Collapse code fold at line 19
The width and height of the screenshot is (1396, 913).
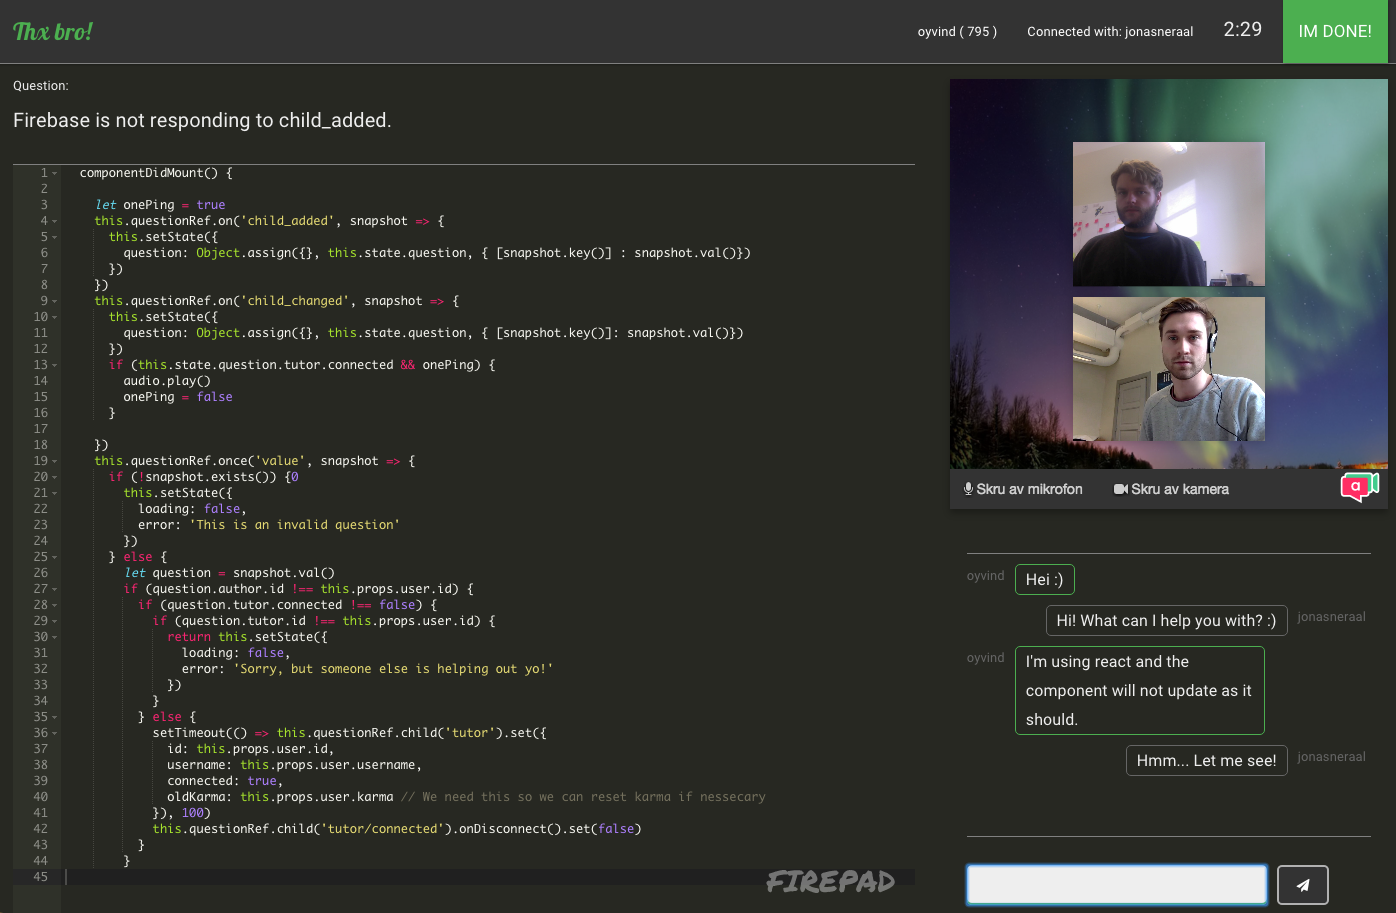click(55, 461)
